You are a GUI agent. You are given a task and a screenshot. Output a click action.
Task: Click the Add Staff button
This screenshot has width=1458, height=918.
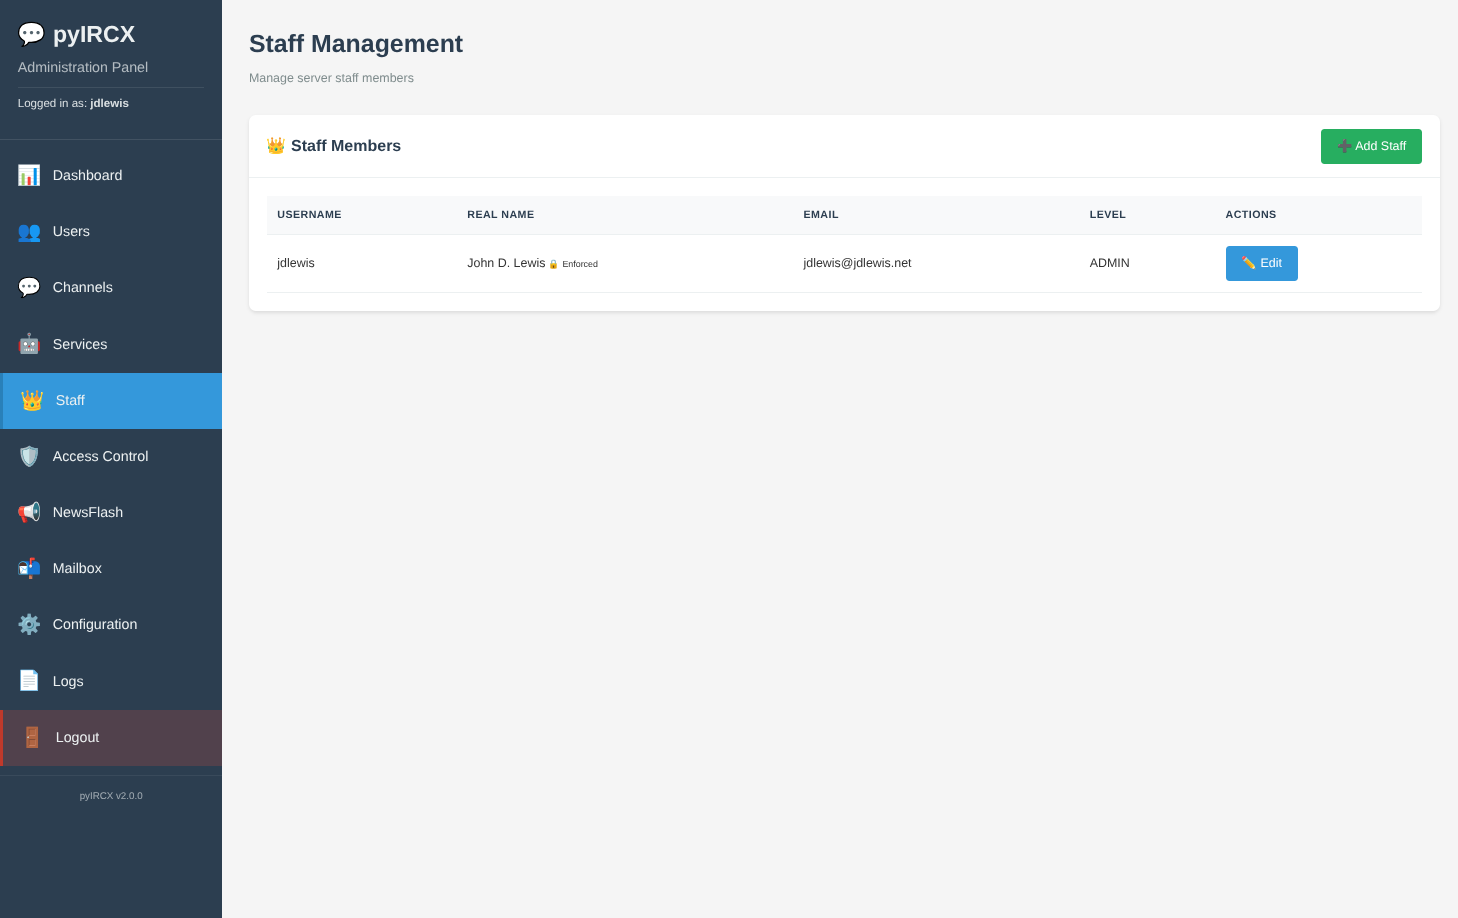coord(1371,146)
